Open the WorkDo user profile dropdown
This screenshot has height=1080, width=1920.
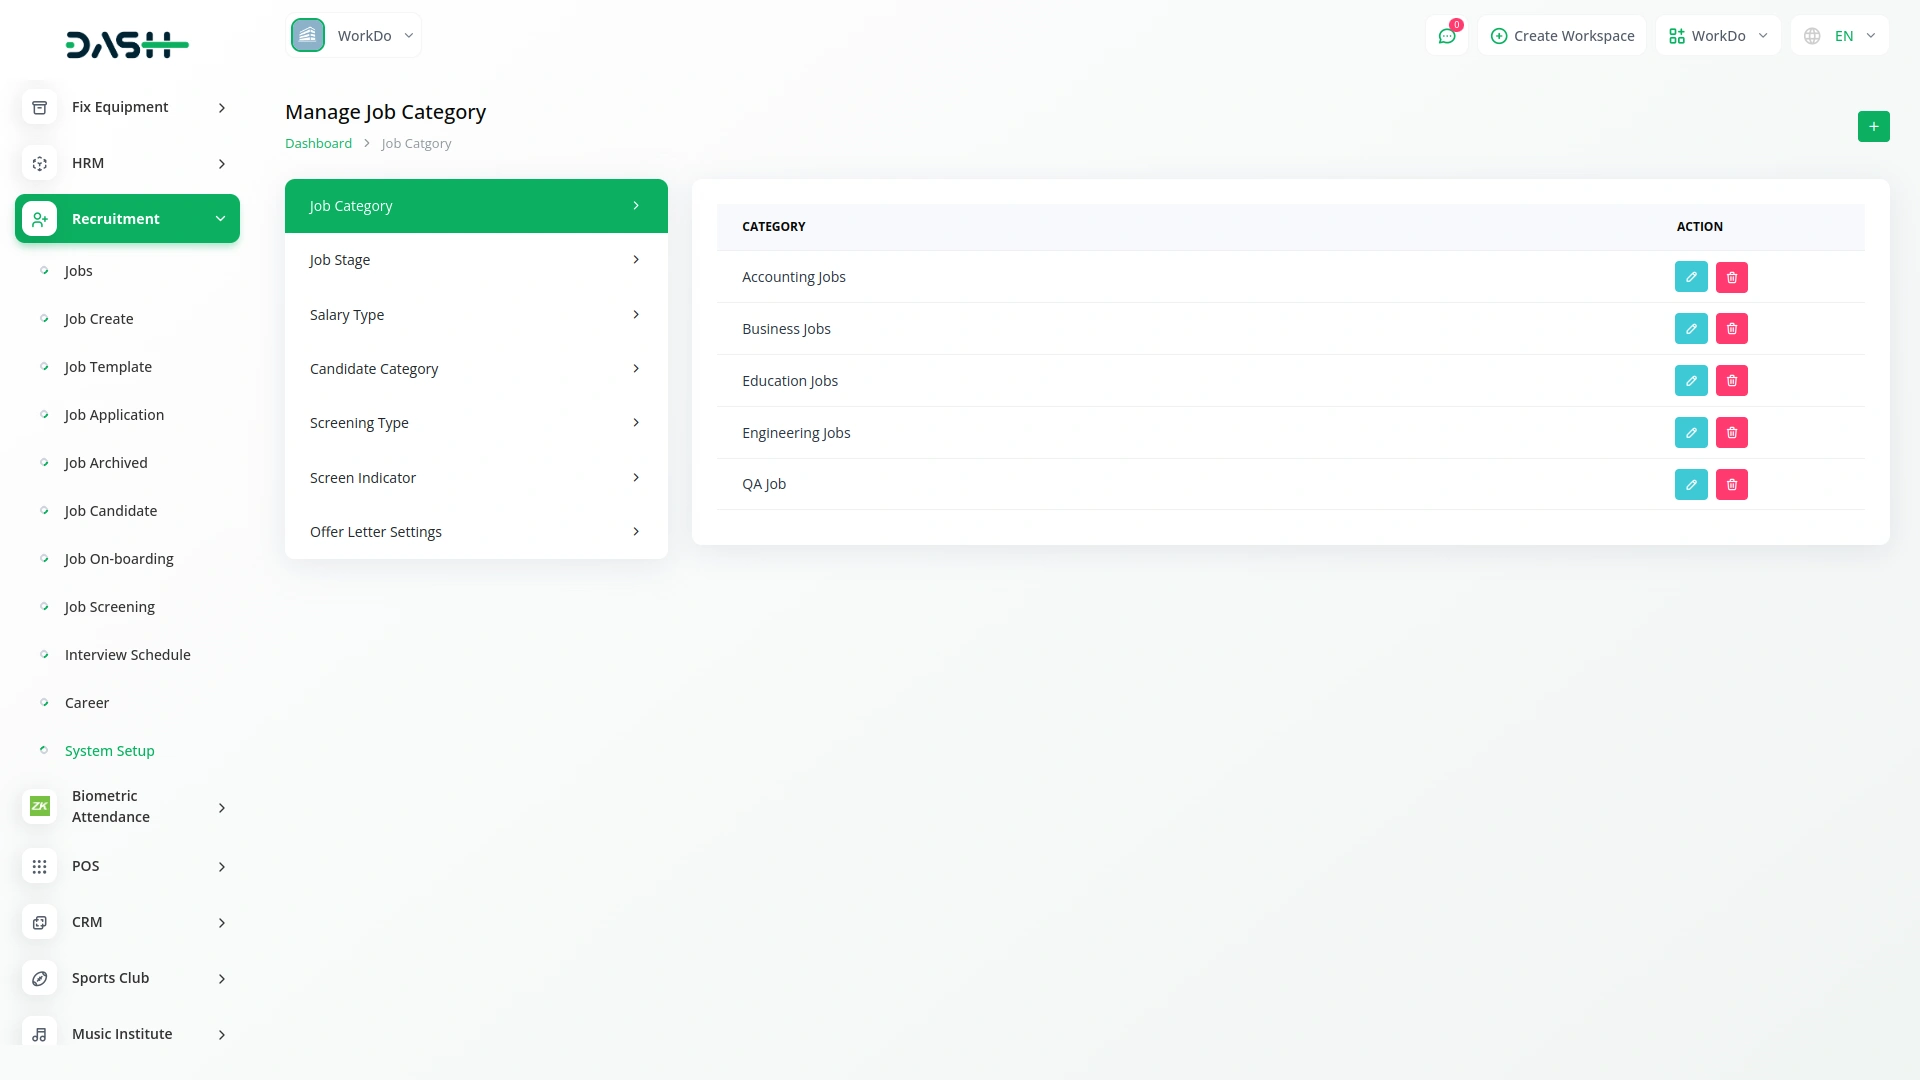coord(1718,36)
